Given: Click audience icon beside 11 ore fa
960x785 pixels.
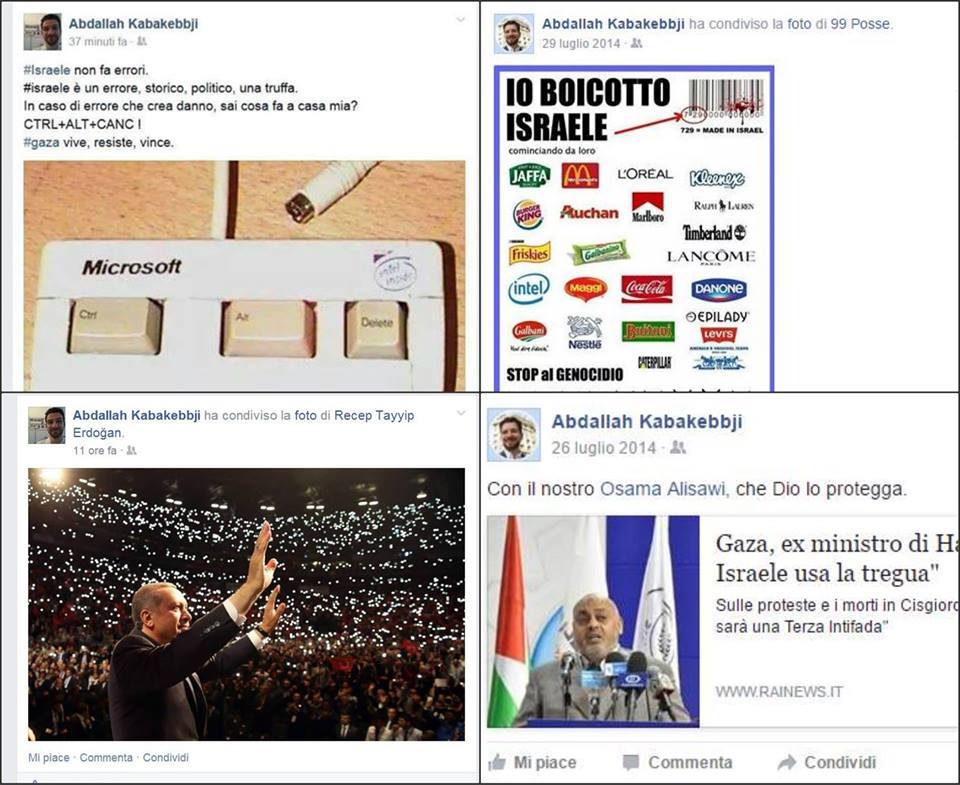Looking at the screenshot, I should (x=131, y=450).
